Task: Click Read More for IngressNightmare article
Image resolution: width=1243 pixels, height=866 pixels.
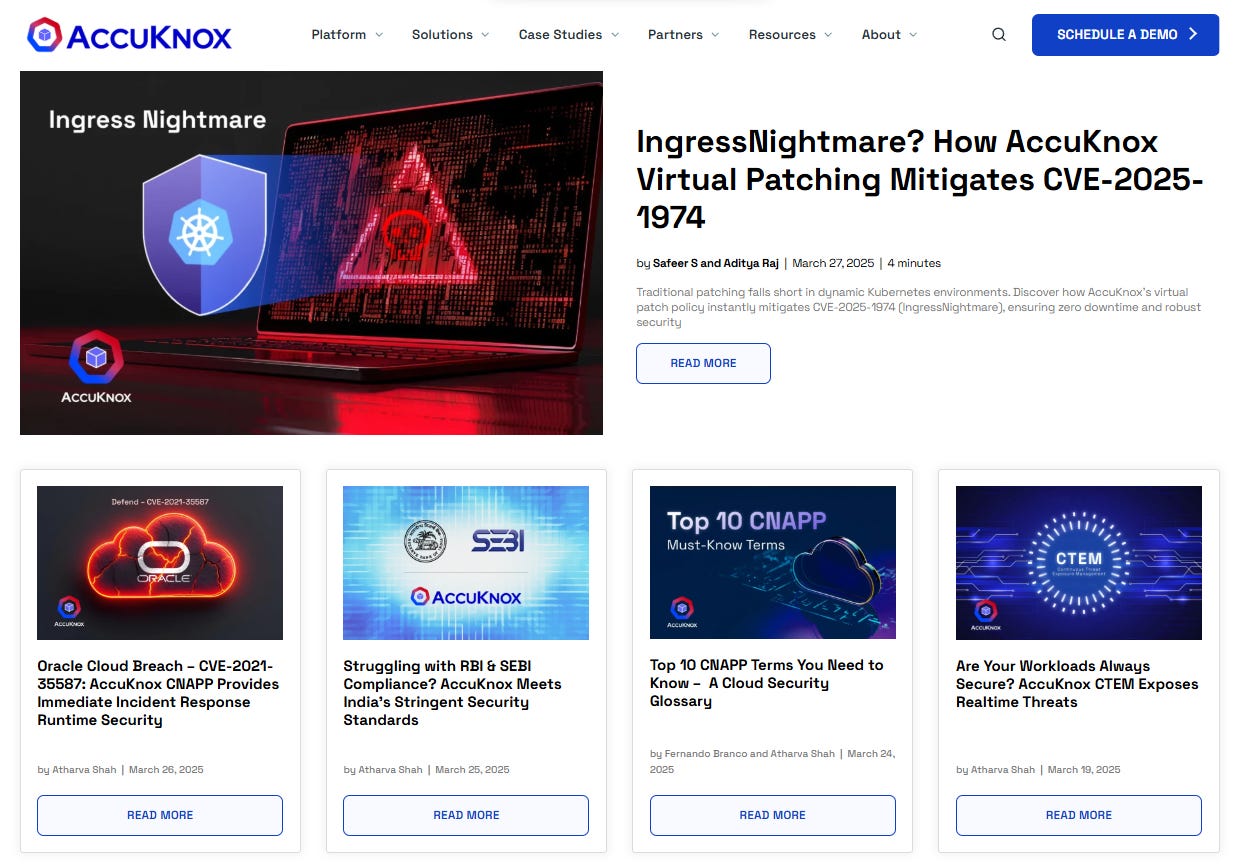Action: click(x=703, y=363)
